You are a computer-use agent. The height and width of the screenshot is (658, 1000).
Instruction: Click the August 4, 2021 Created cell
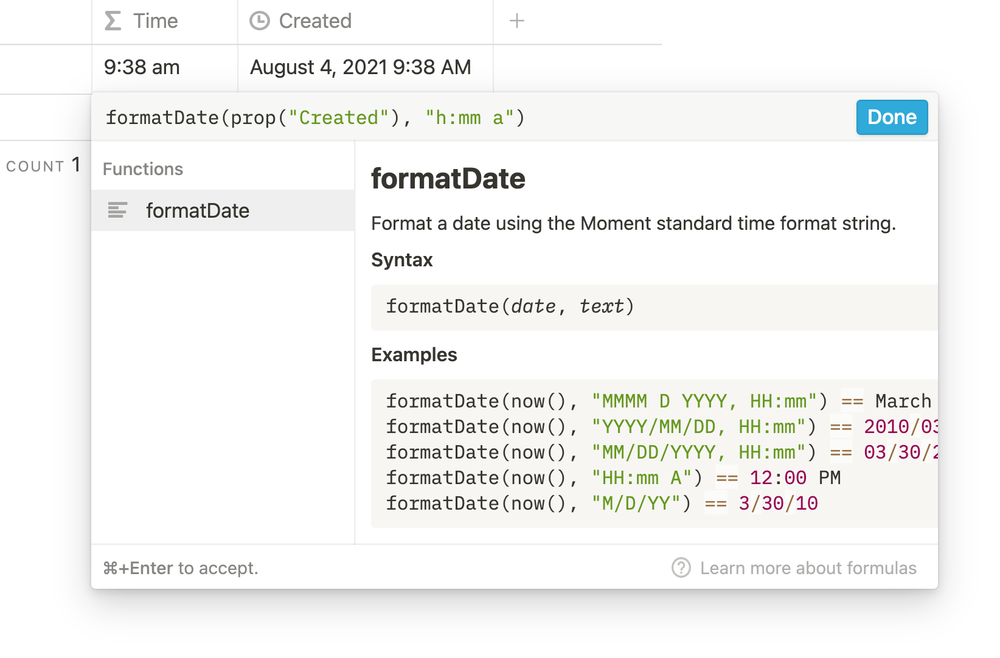pyautogui.click(x=360, y=68)
